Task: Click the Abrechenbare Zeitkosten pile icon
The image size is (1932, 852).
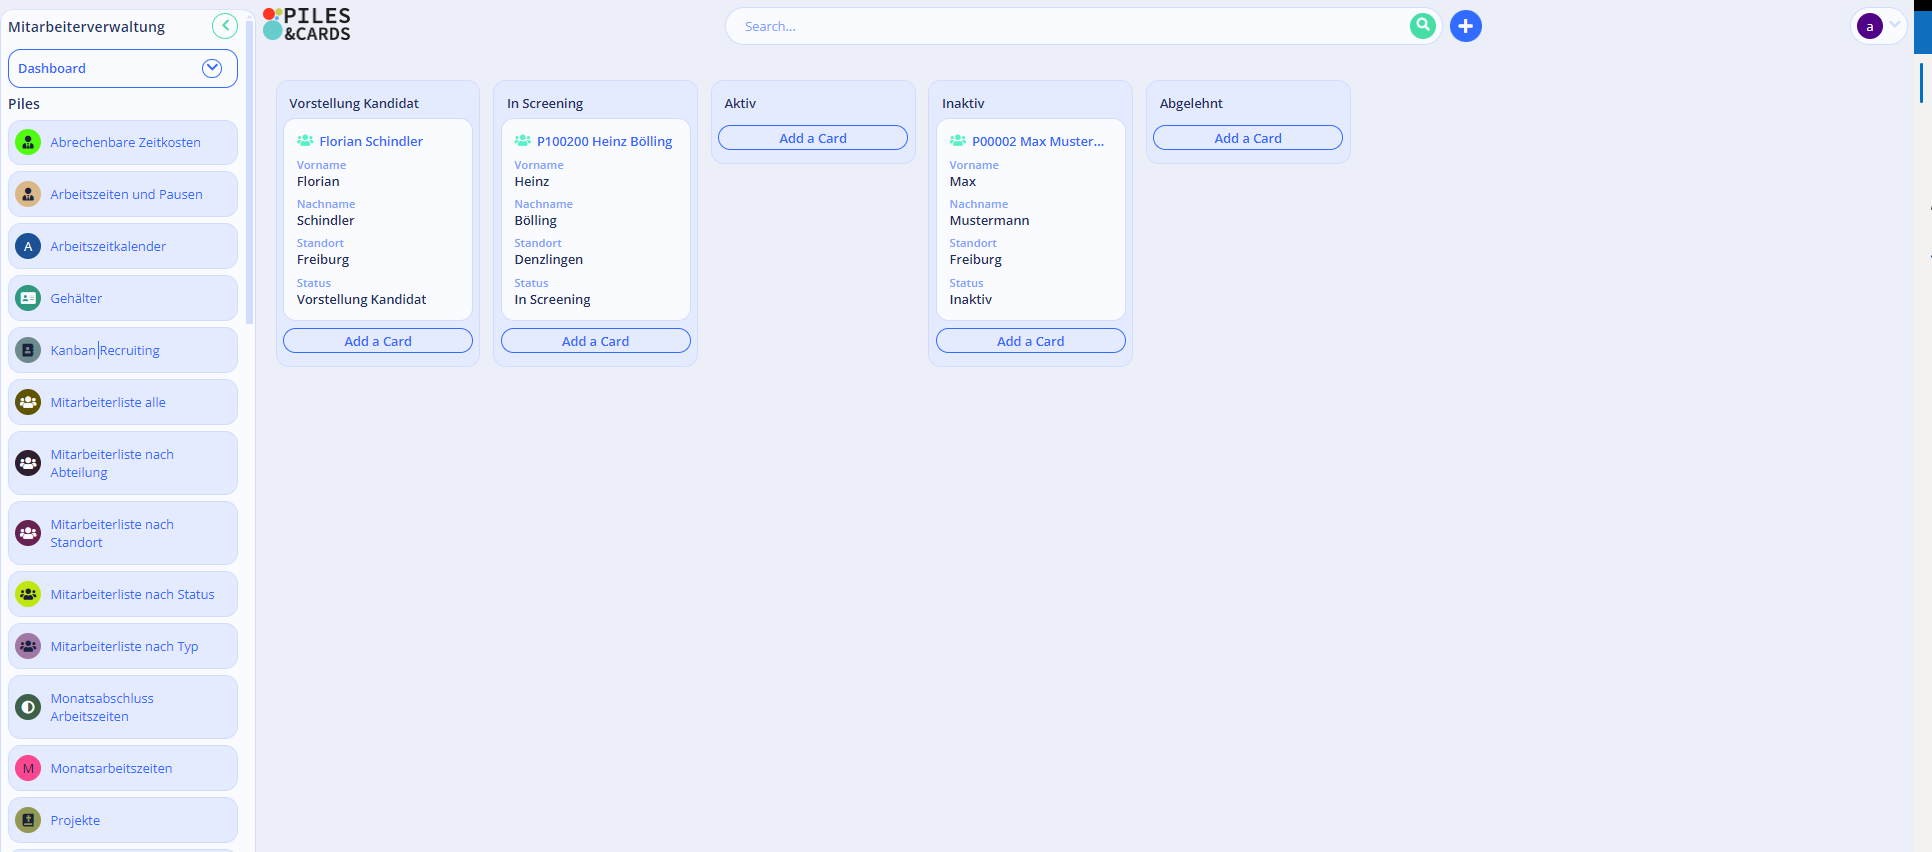Action: point(28,142)
